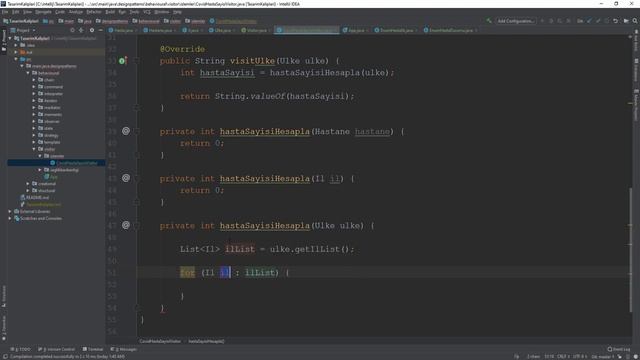Click gutter icon beside hastaSayisiHesapla(Ulke ulke)

(126, 225)
